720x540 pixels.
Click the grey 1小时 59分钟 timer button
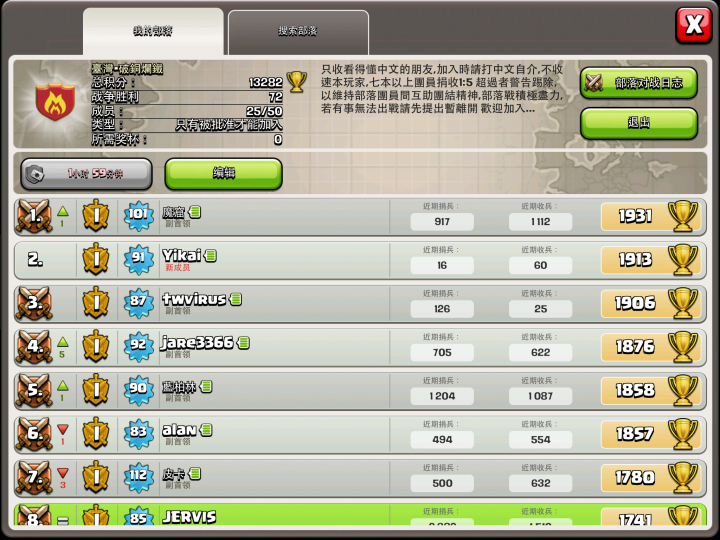point(86,174)
